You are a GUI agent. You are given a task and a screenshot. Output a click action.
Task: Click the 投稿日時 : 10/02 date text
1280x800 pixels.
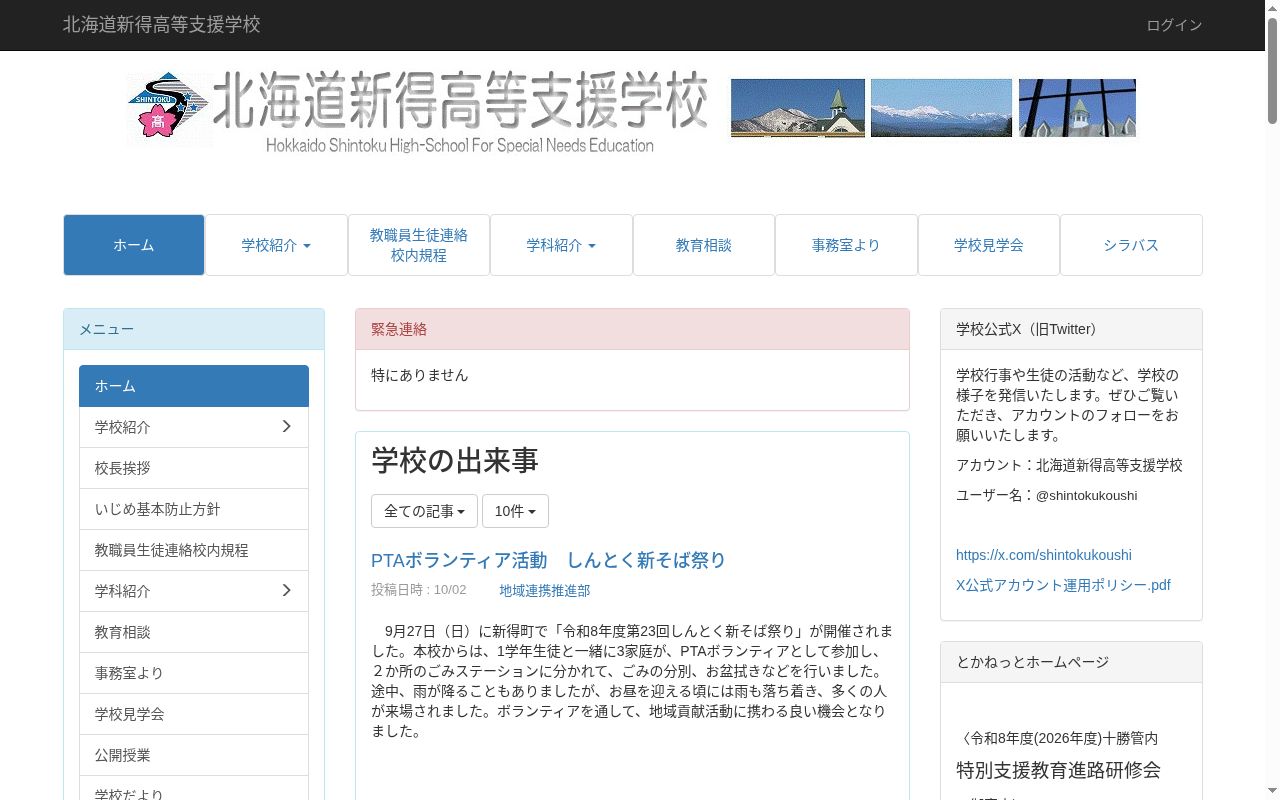[419, 590]
